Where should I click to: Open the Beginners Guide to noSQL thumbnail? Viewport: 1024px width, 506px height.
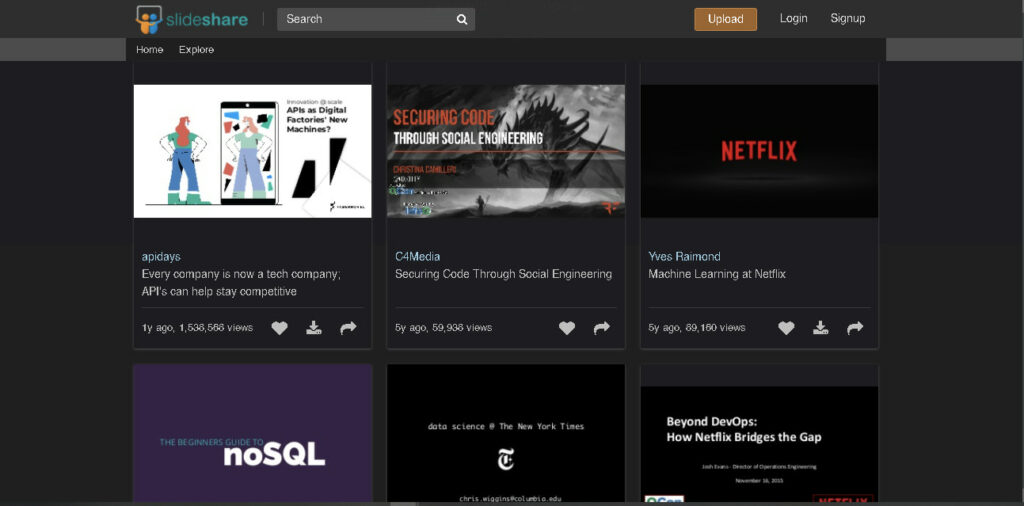(x=253, y=434)
